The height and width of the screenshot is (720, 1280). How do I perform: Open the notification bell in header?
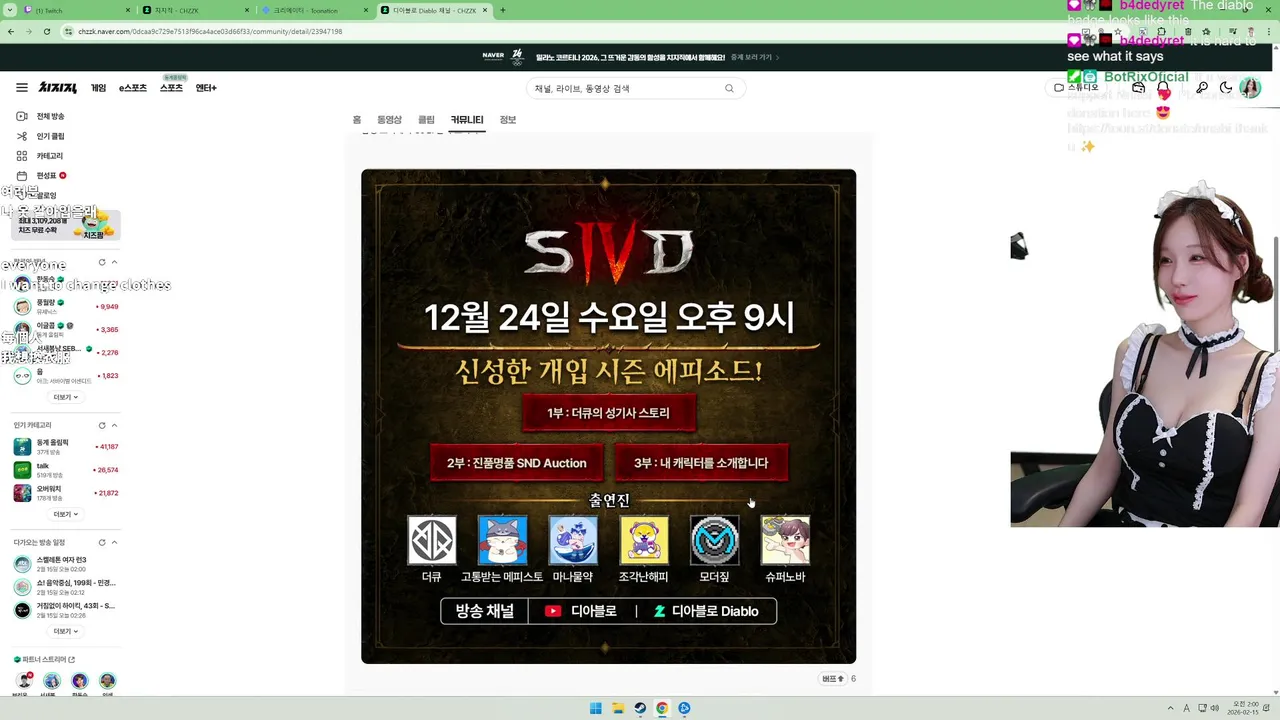(x=1164, y=88)
